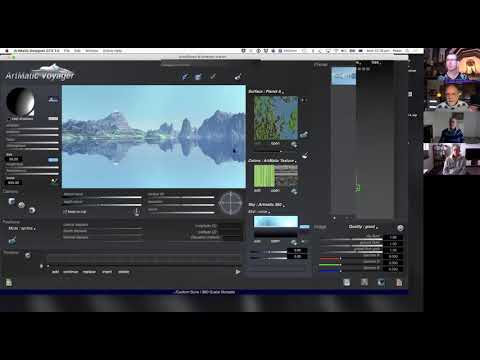Click the circular crosshair compass control
This screenshot has height=360, width=480.
tap(230, 203)
